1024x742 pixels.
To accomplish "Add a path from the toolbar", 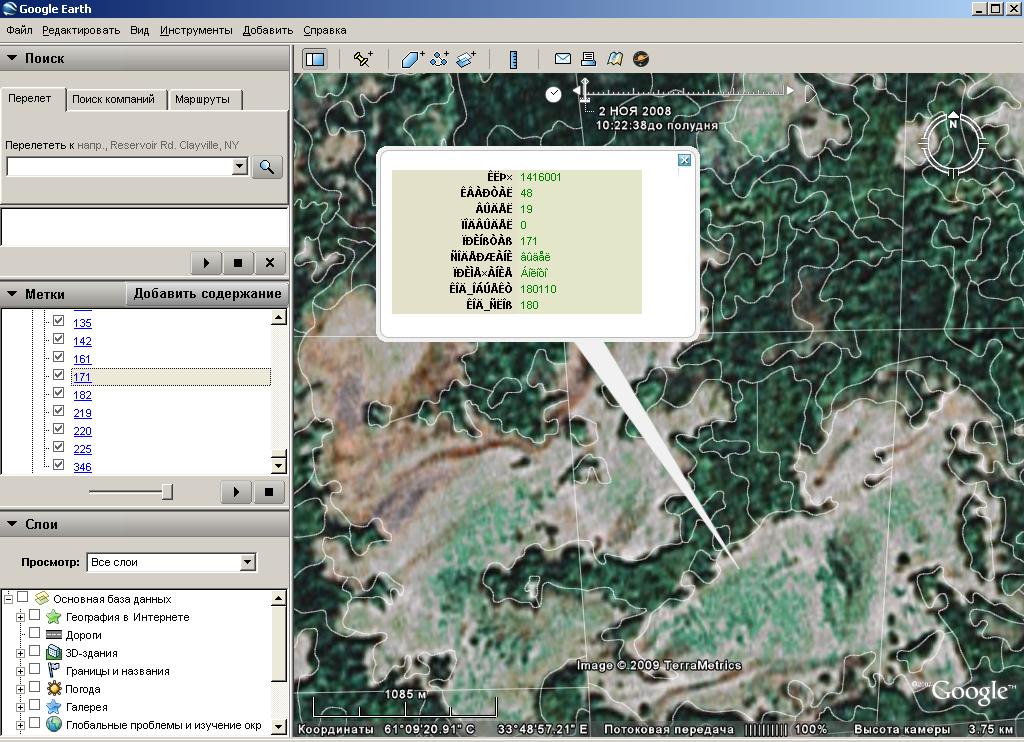I will pyautogui.click(x=439, y=59).
